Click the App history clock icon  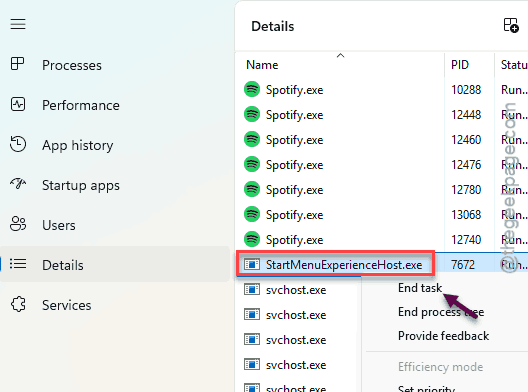coord(18,144)
